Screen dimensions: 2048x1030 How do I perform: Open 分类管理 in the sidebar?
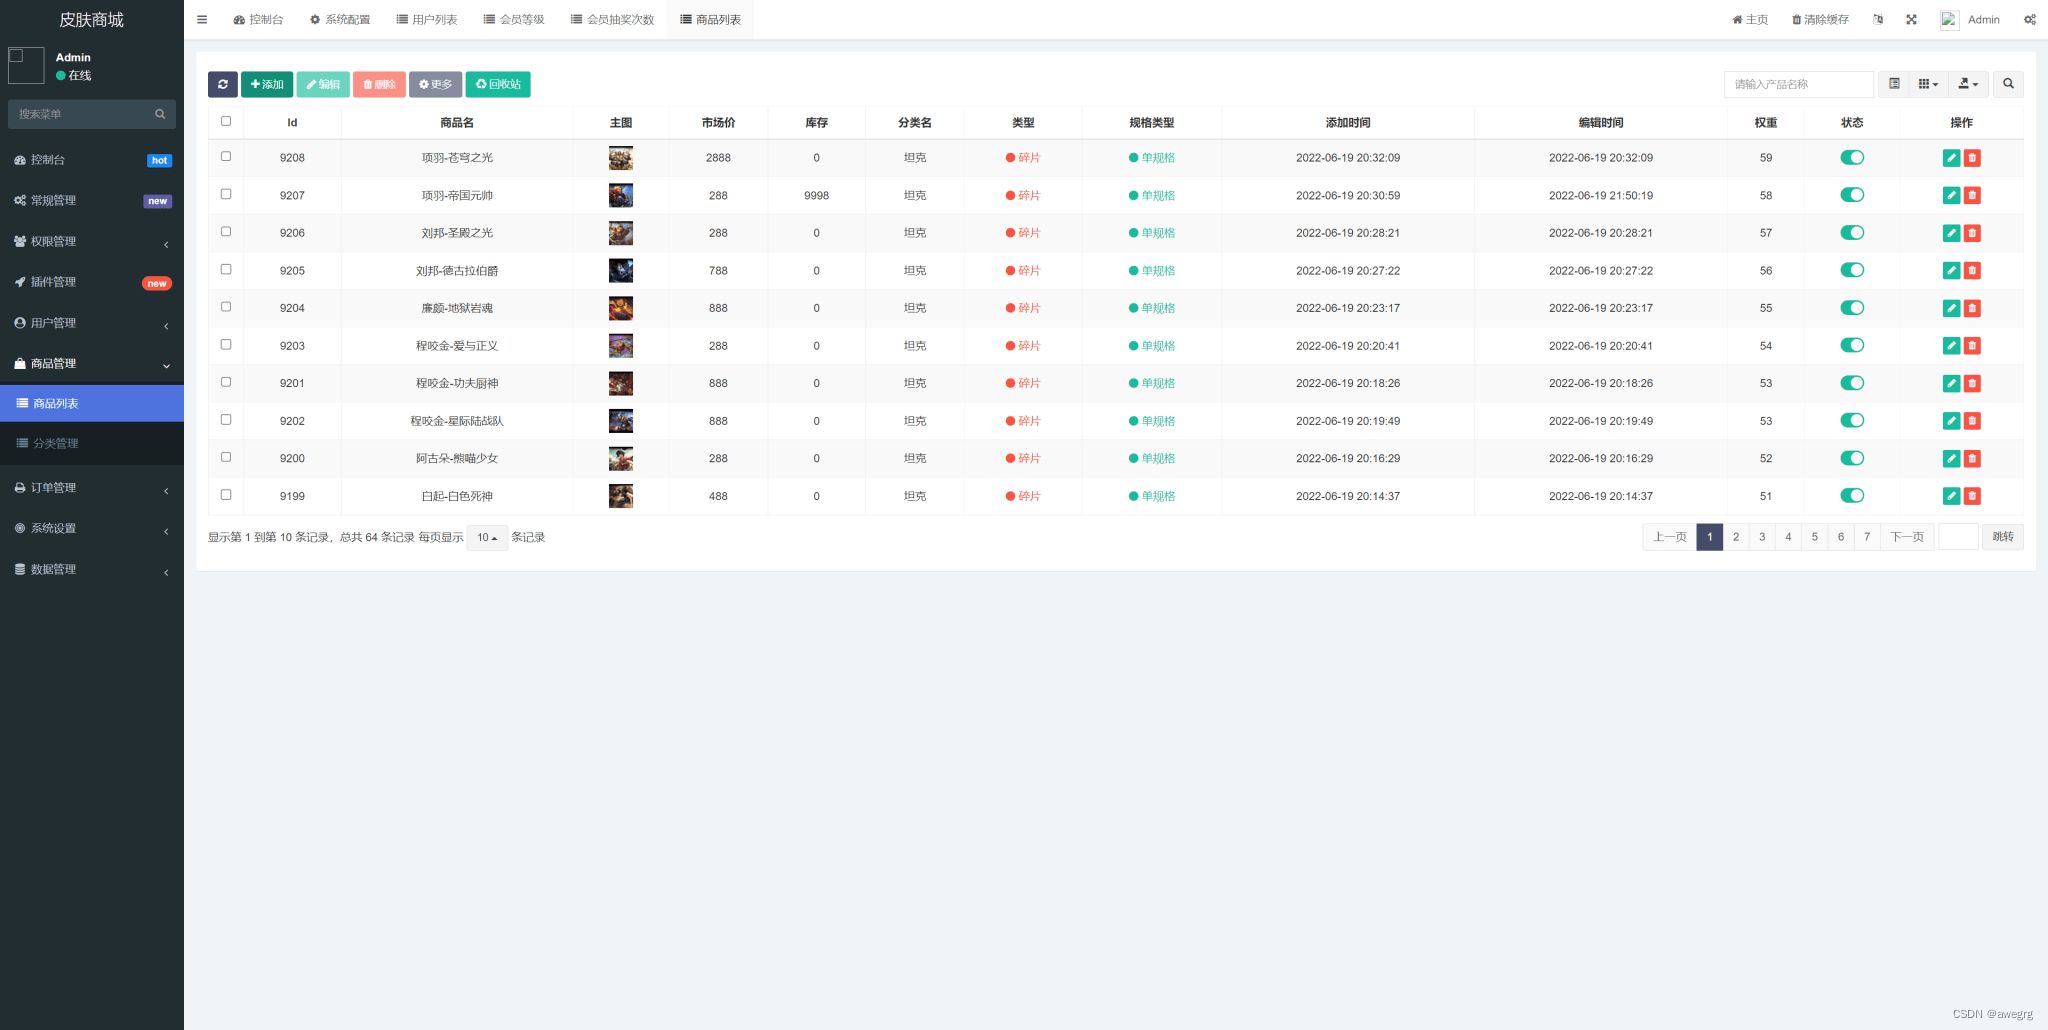click(x=56, y=444)
